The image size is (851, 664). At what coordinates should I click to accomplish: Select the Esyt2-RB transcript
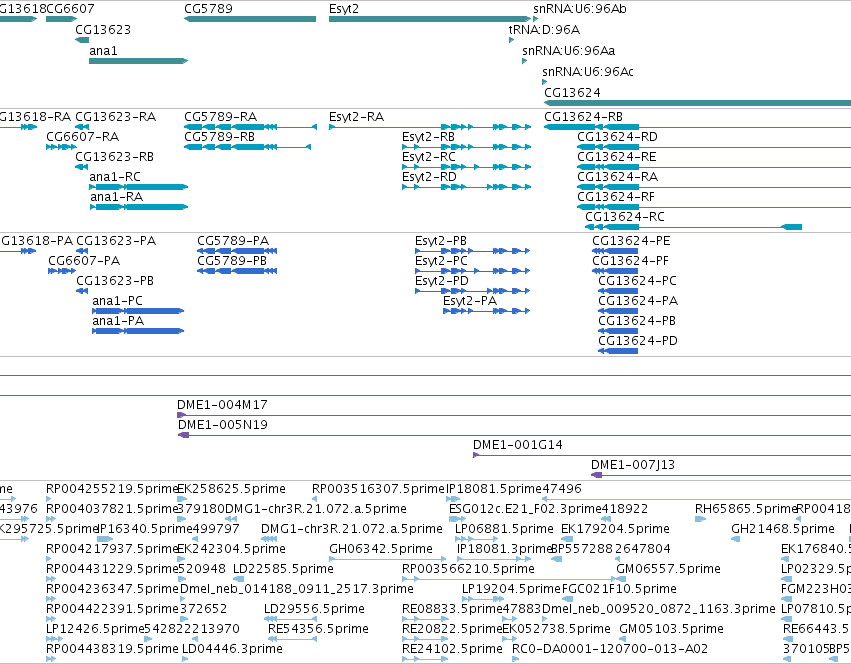click(x=466, y=147)
